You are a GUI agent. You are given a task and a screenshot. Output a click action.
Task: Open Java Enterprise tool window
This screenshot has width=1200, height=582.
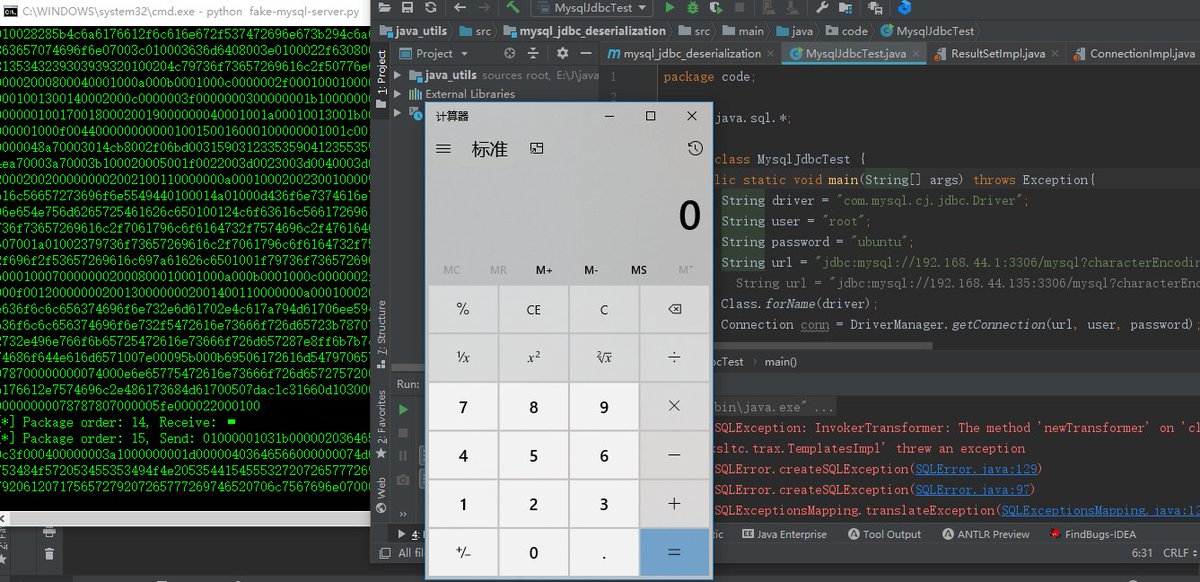tap(783, 534)
